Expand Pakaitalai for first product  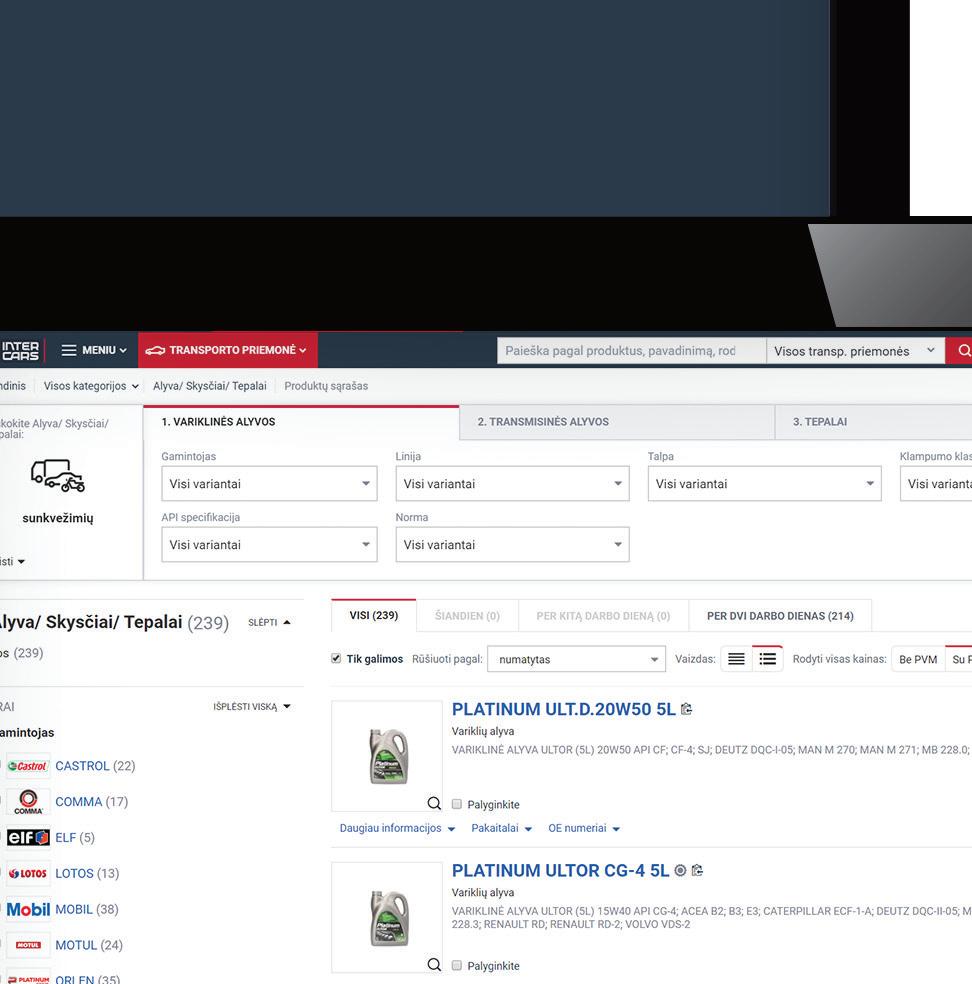coord(501,828)
